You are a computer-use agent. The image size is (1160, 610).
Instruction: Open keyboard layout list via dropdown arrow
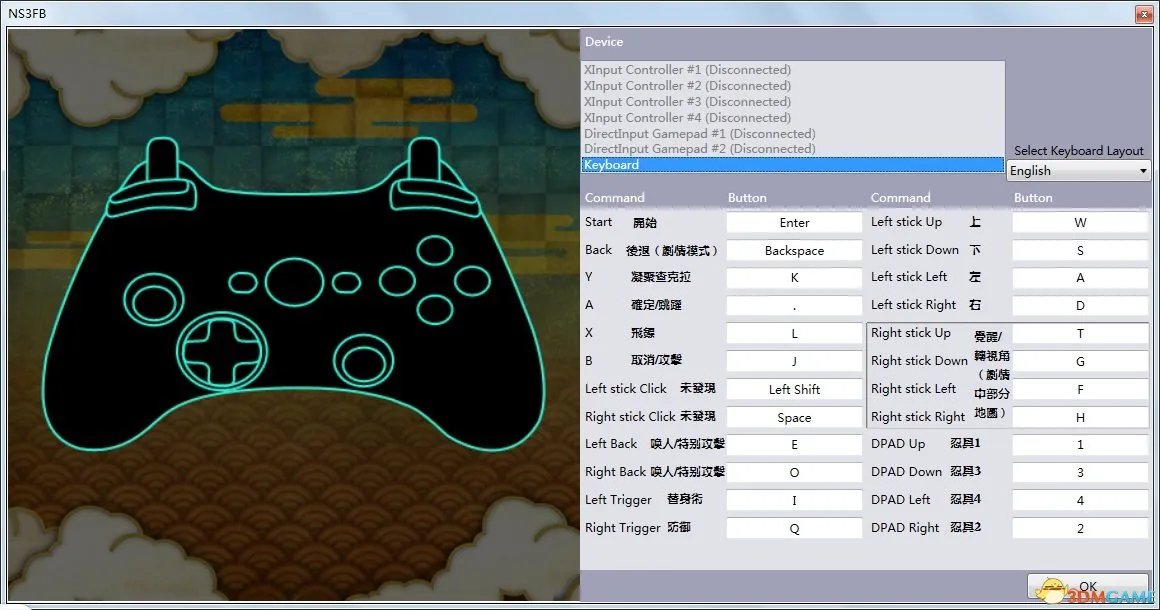point(1141,170)
